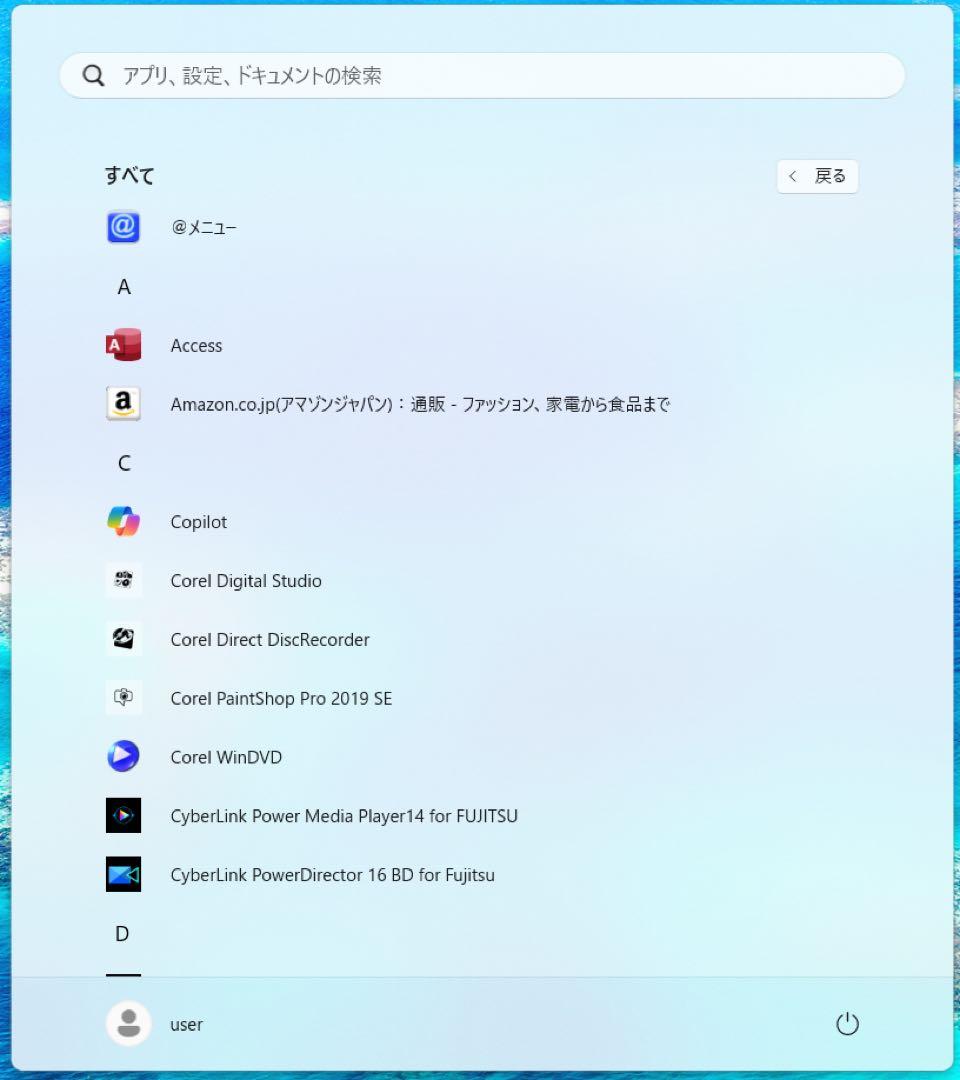Launch Corel PaintShop Pro 2019 SE icon
This screenshot has height=1080, width=960.
[x=123, y=698]
